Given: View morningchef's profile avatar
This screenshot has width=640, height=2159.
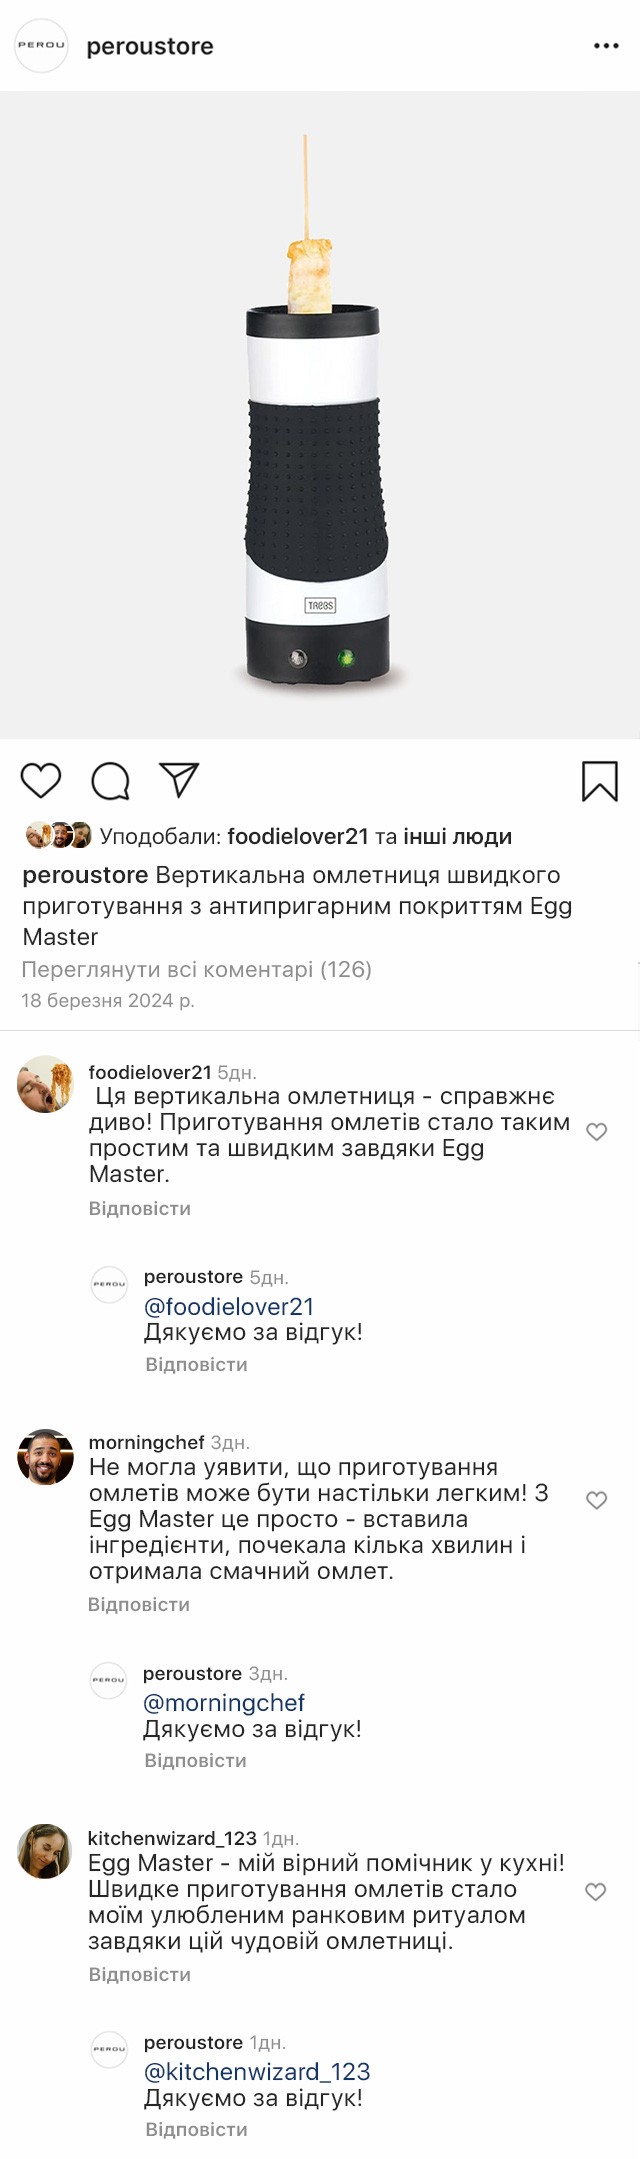Looking at the screenshot, I should (x=46, y=1456).
